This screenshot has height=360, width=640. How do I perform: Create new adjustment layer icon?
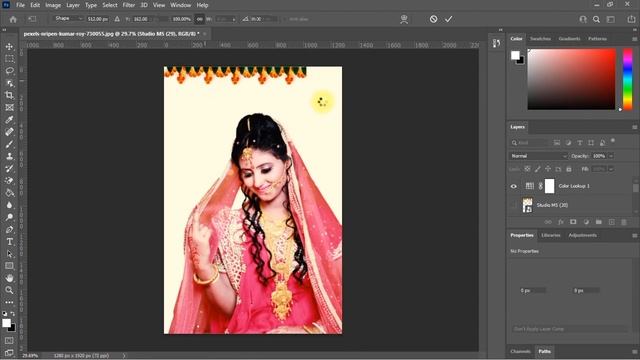(586, 222)
